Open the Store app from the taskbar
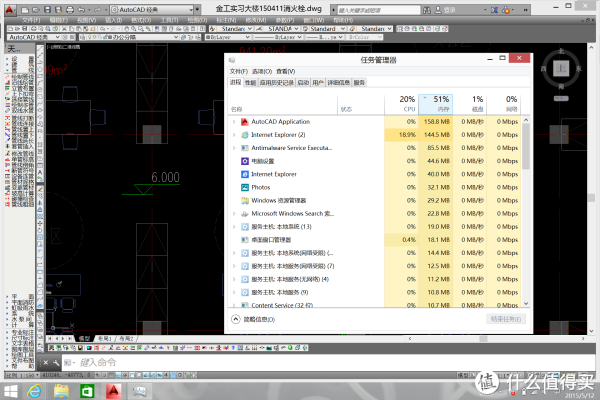 click(87, 391)
